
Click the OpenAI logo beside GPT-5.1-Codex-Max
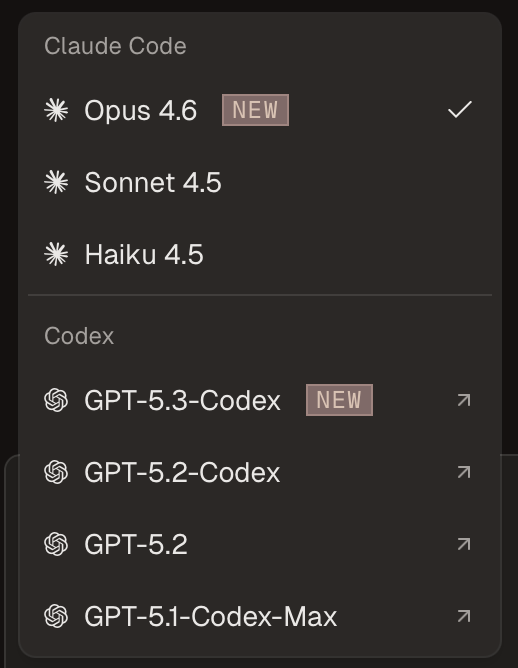click(x=56, y=616)
